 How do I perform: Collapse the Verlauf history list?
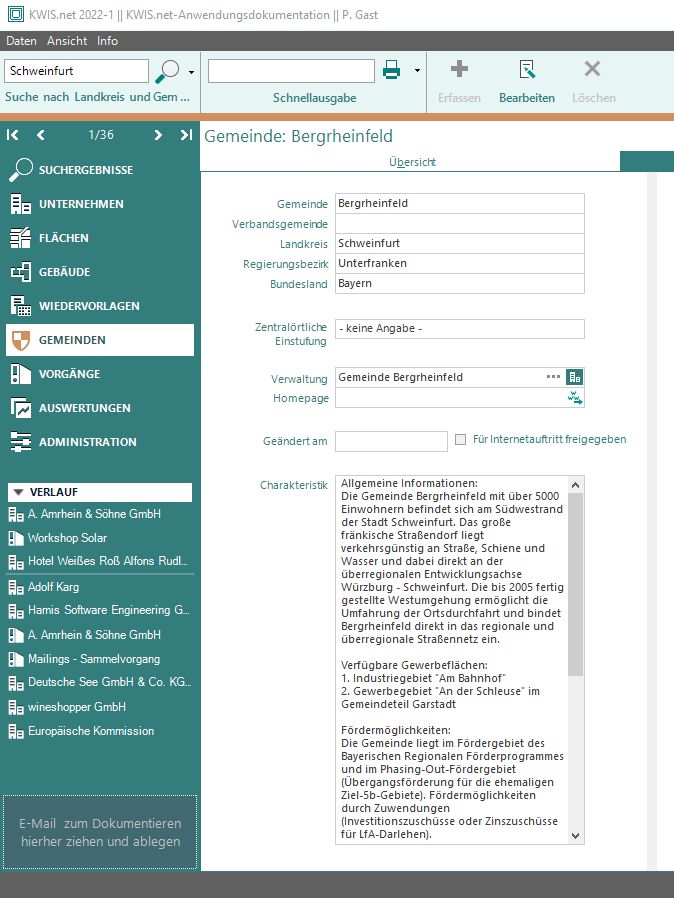click(x=18, y=492)
